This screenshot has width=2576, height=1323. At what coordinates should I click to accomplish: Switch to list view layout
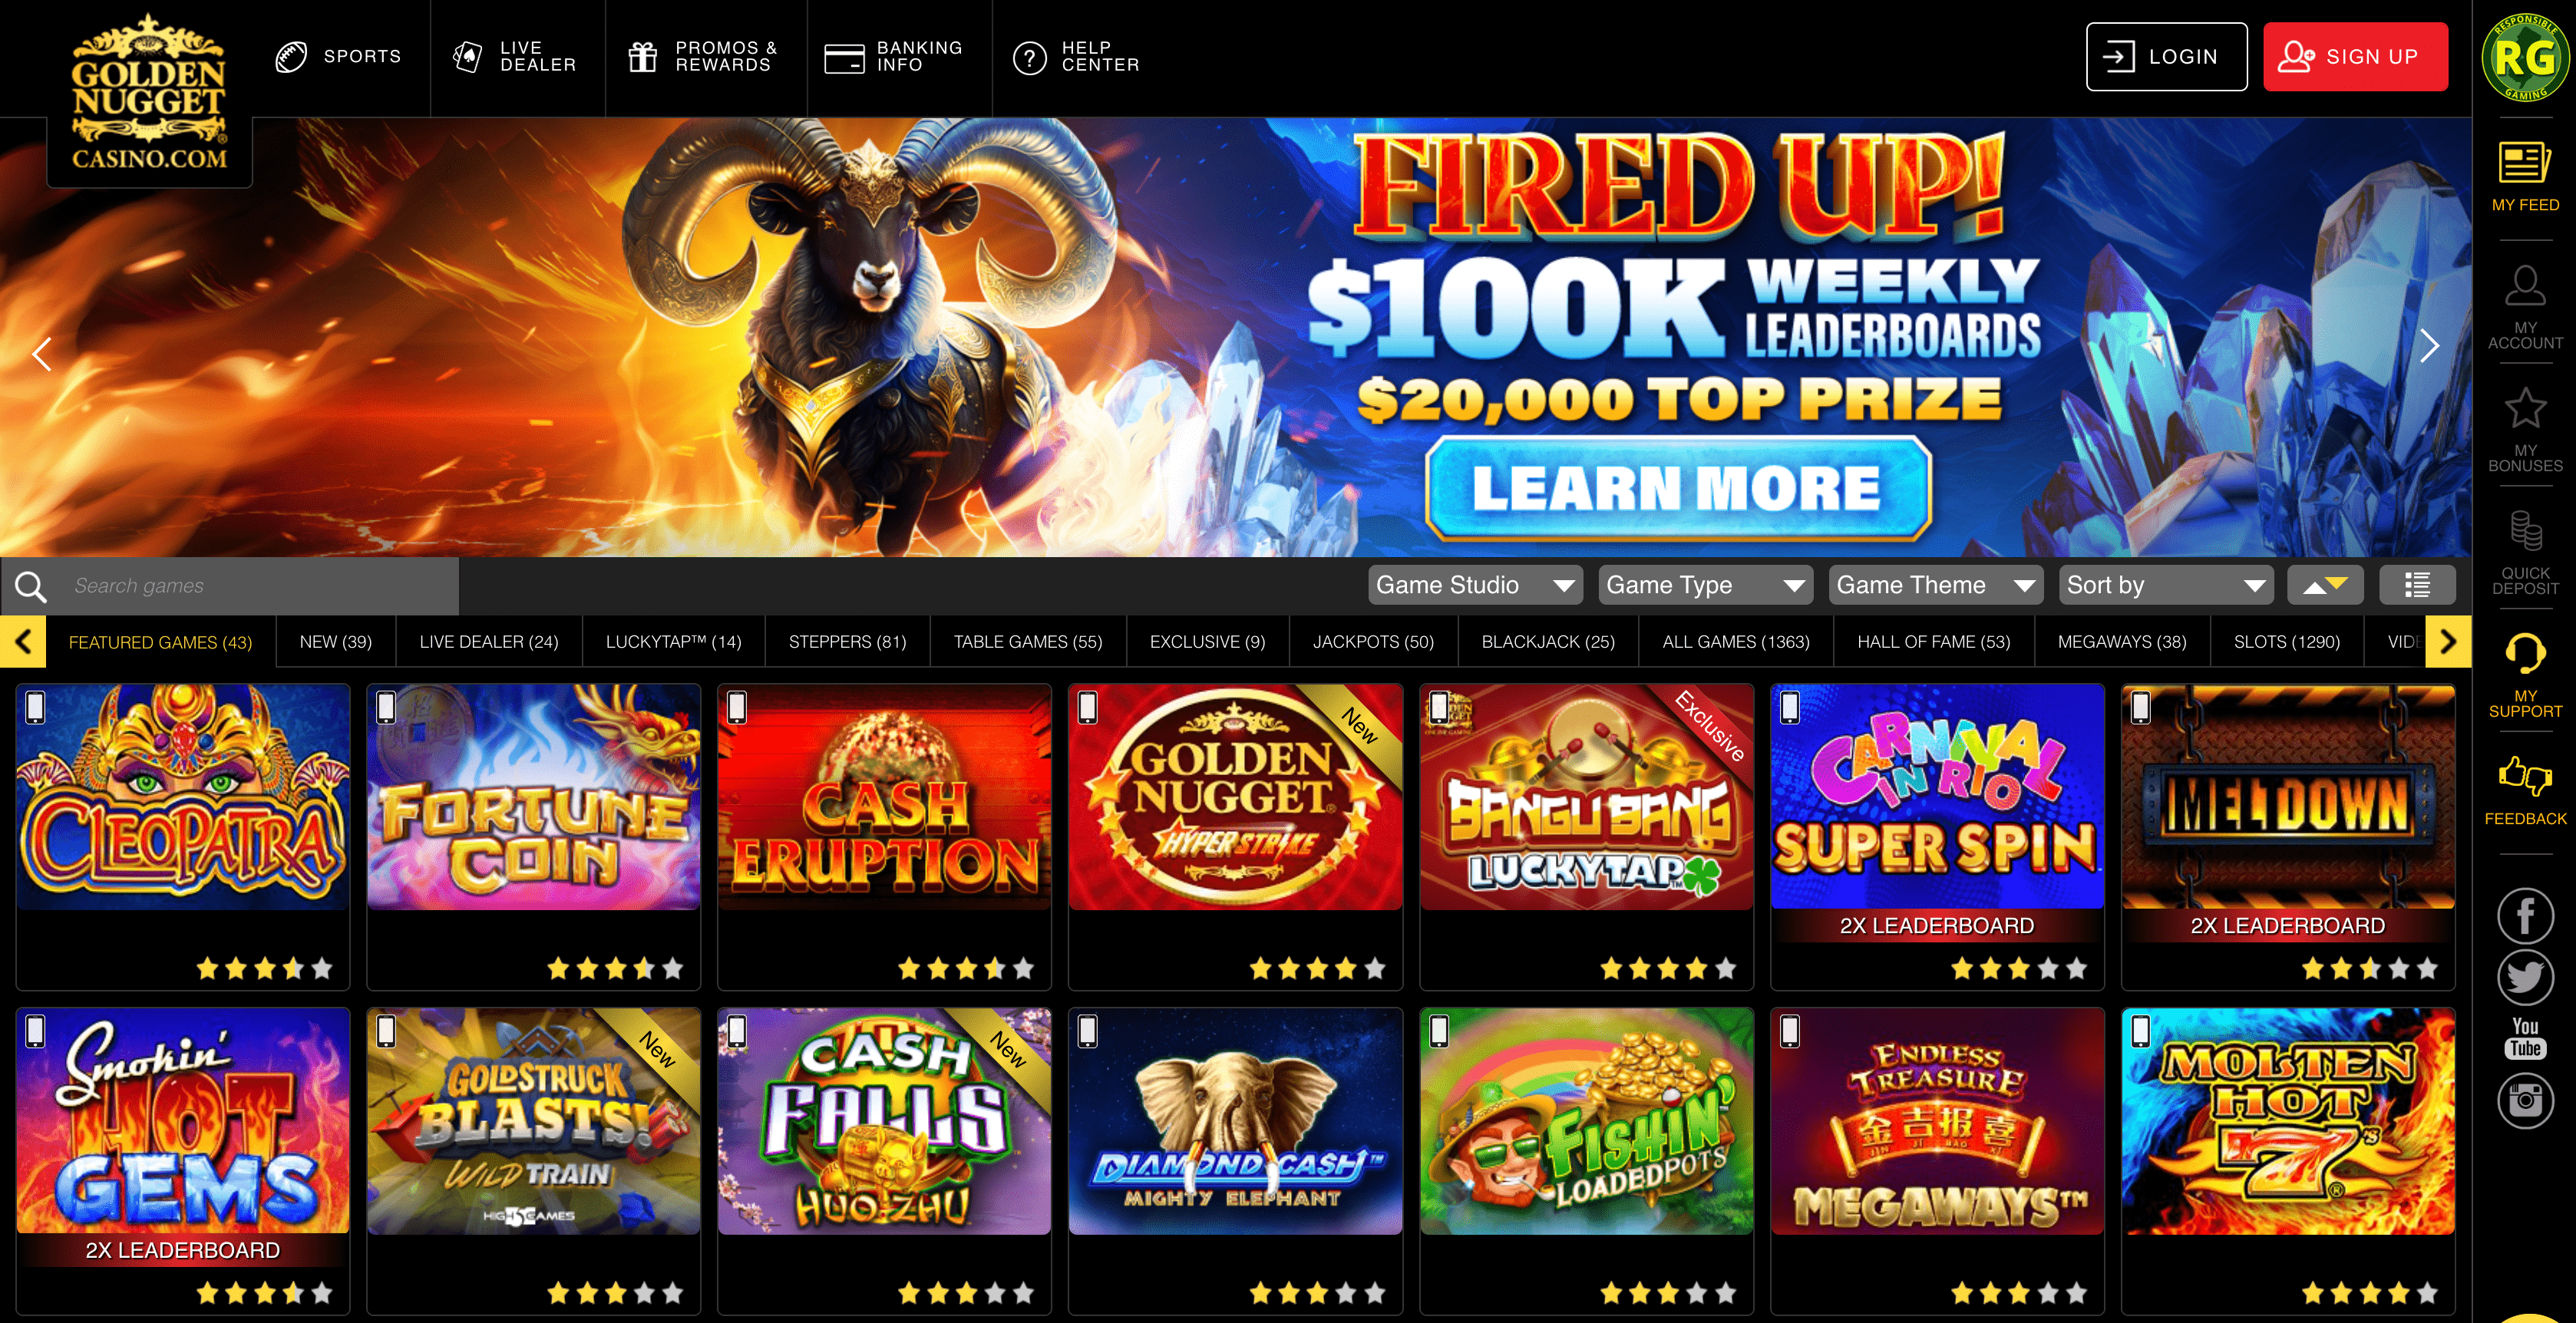pos(2417,585)
